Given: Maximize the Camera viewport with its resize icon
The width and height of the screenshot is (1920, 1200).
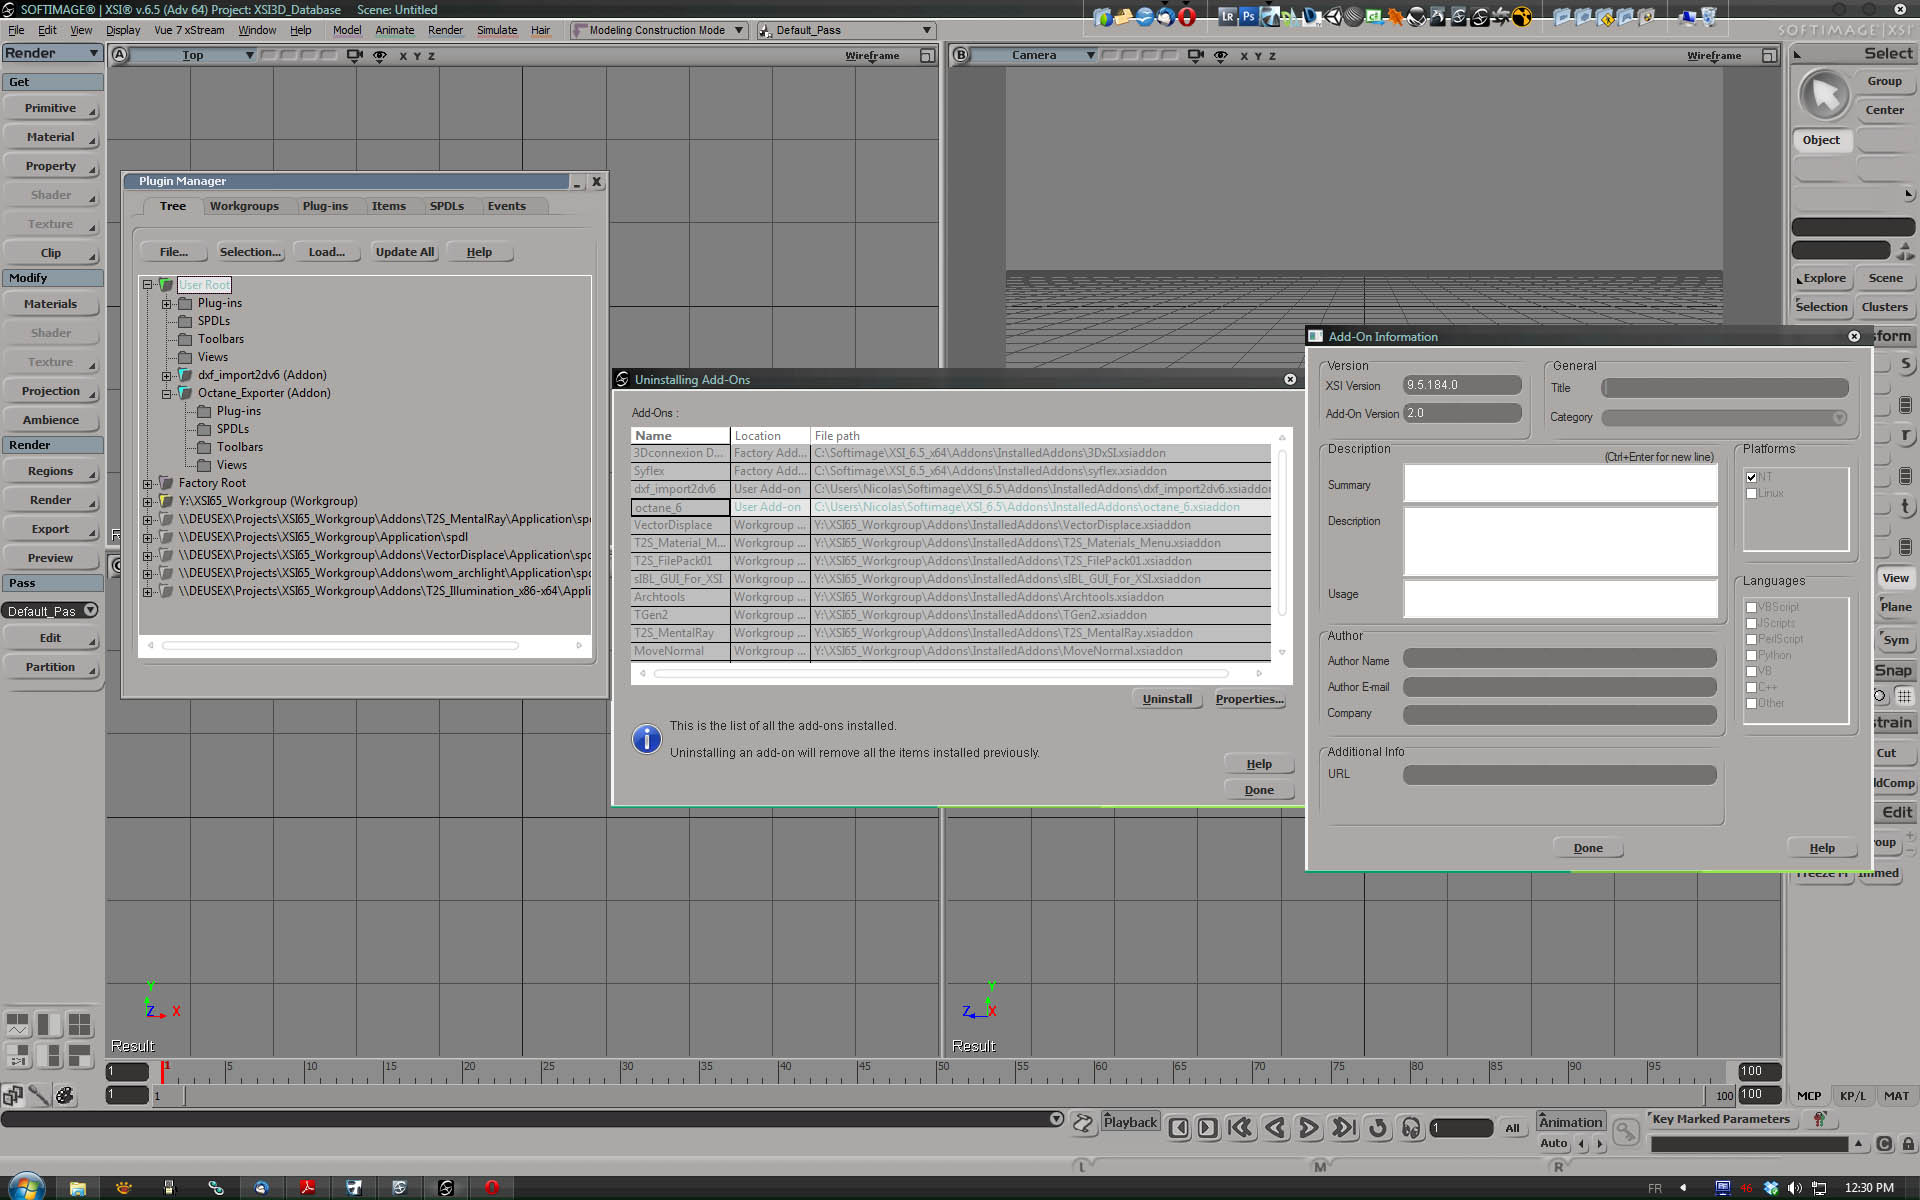Looking at the screenshot, I should [x=1769, y=56].
